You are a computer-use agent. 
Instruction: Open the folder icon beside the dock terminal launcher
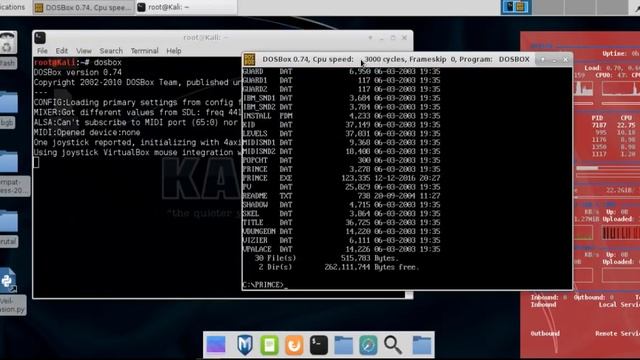coord(343,345)
